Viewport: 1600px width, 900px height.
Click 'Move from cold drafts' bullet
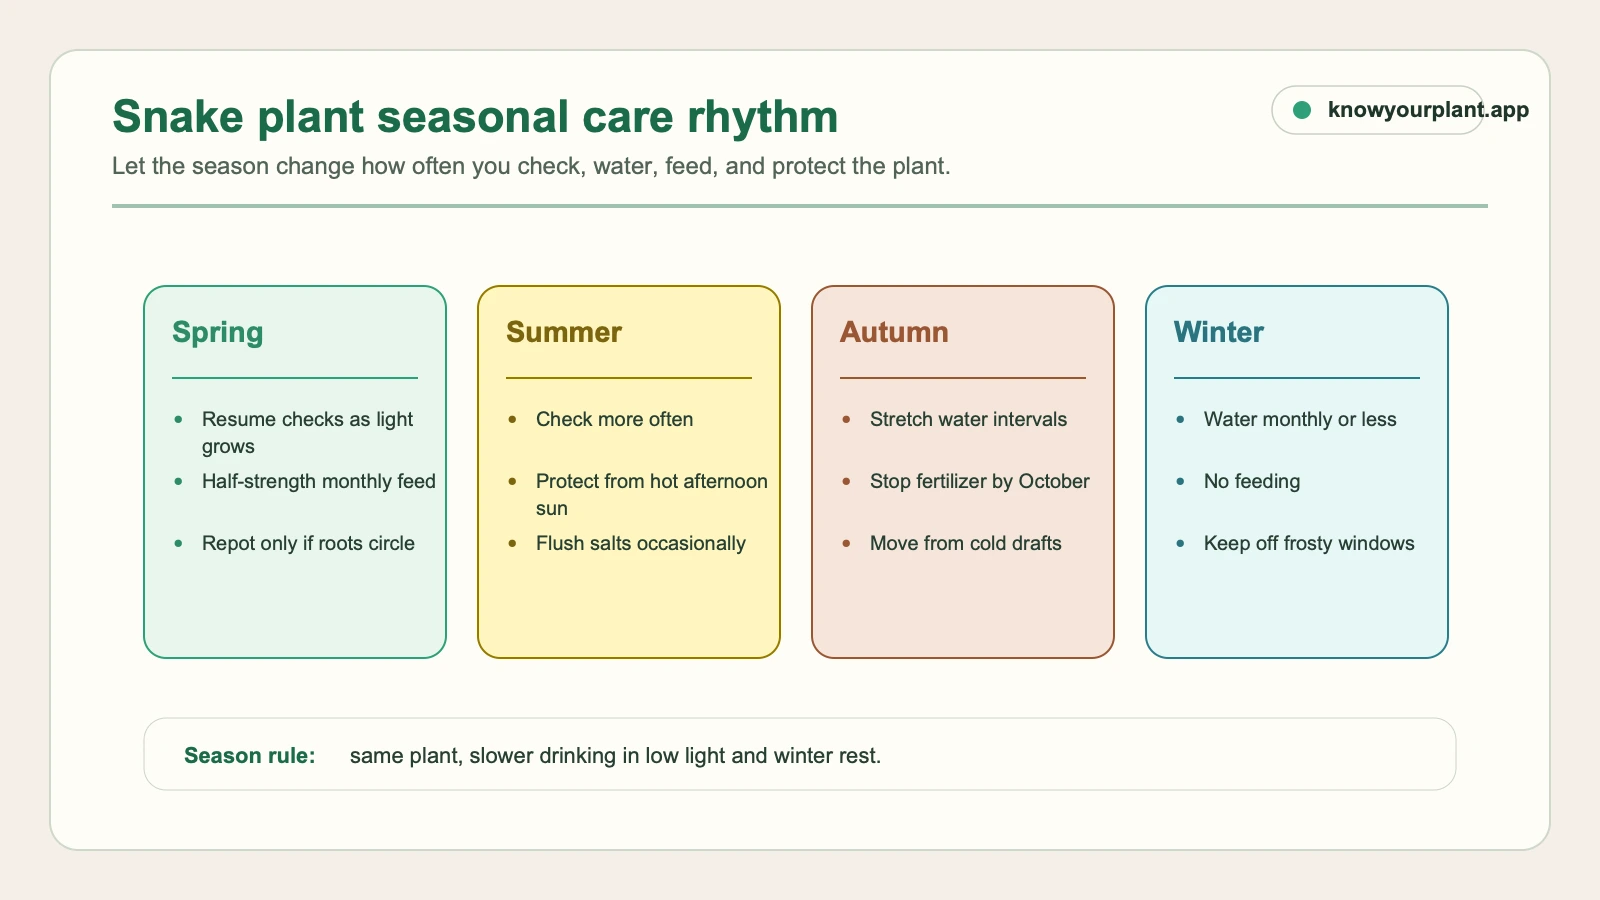point(966,543)
